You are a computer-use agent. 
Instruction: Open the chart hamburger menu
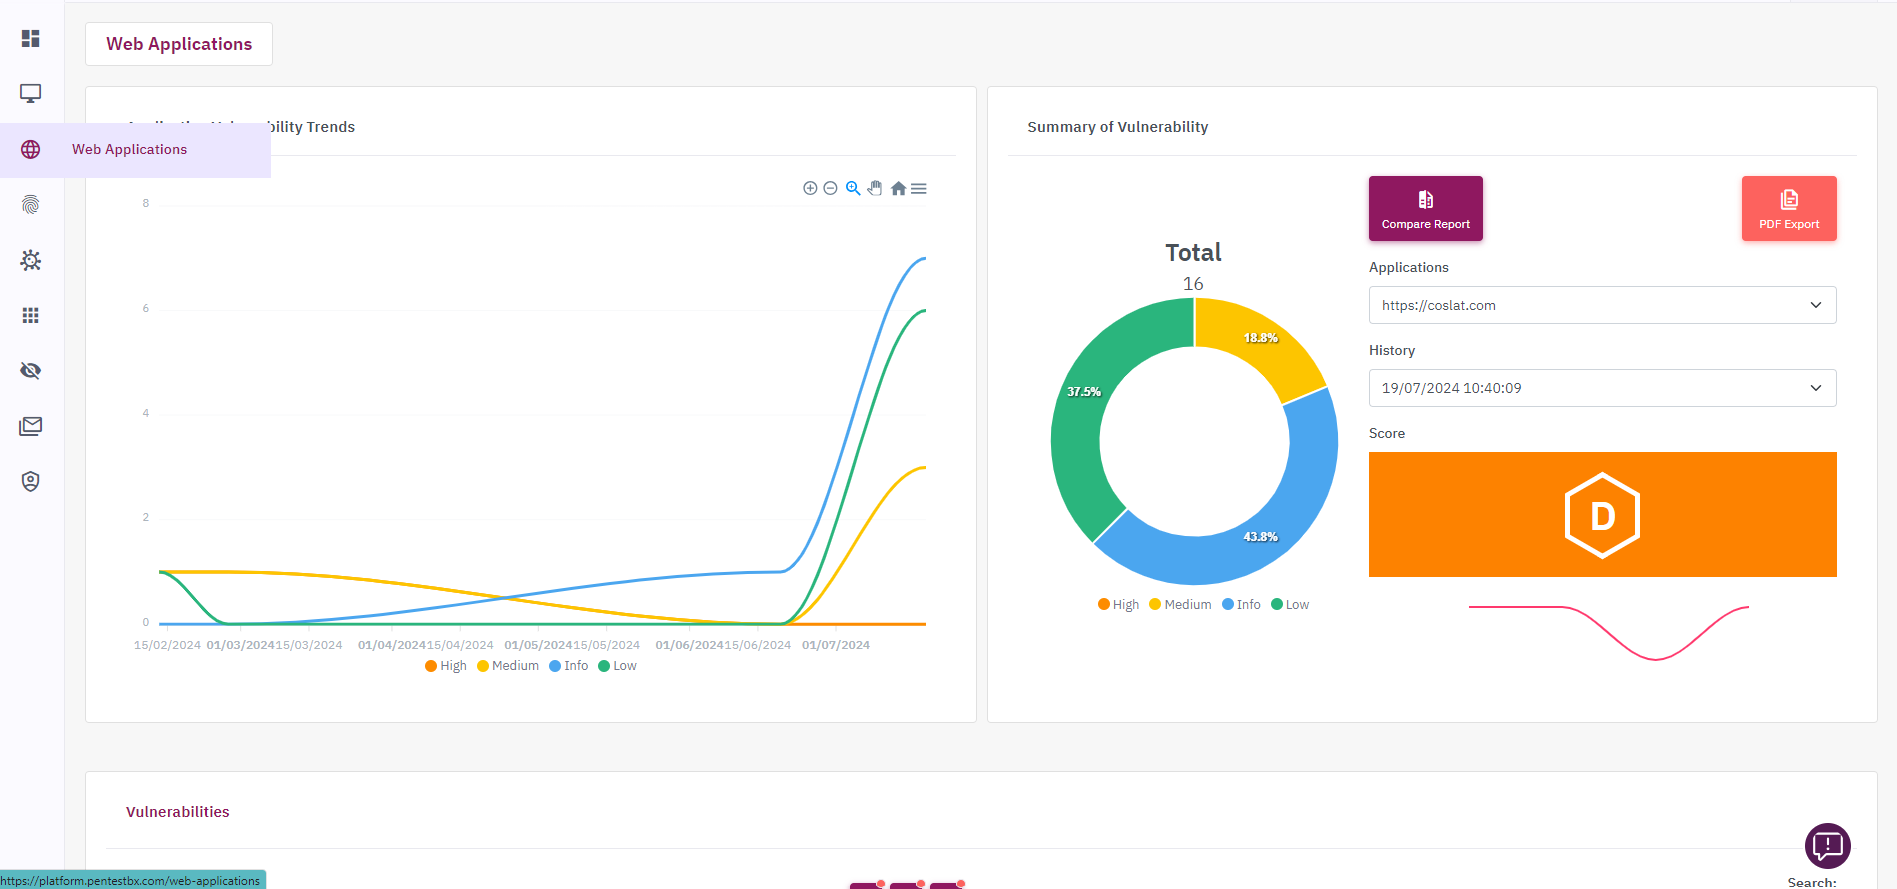(919, 188)
